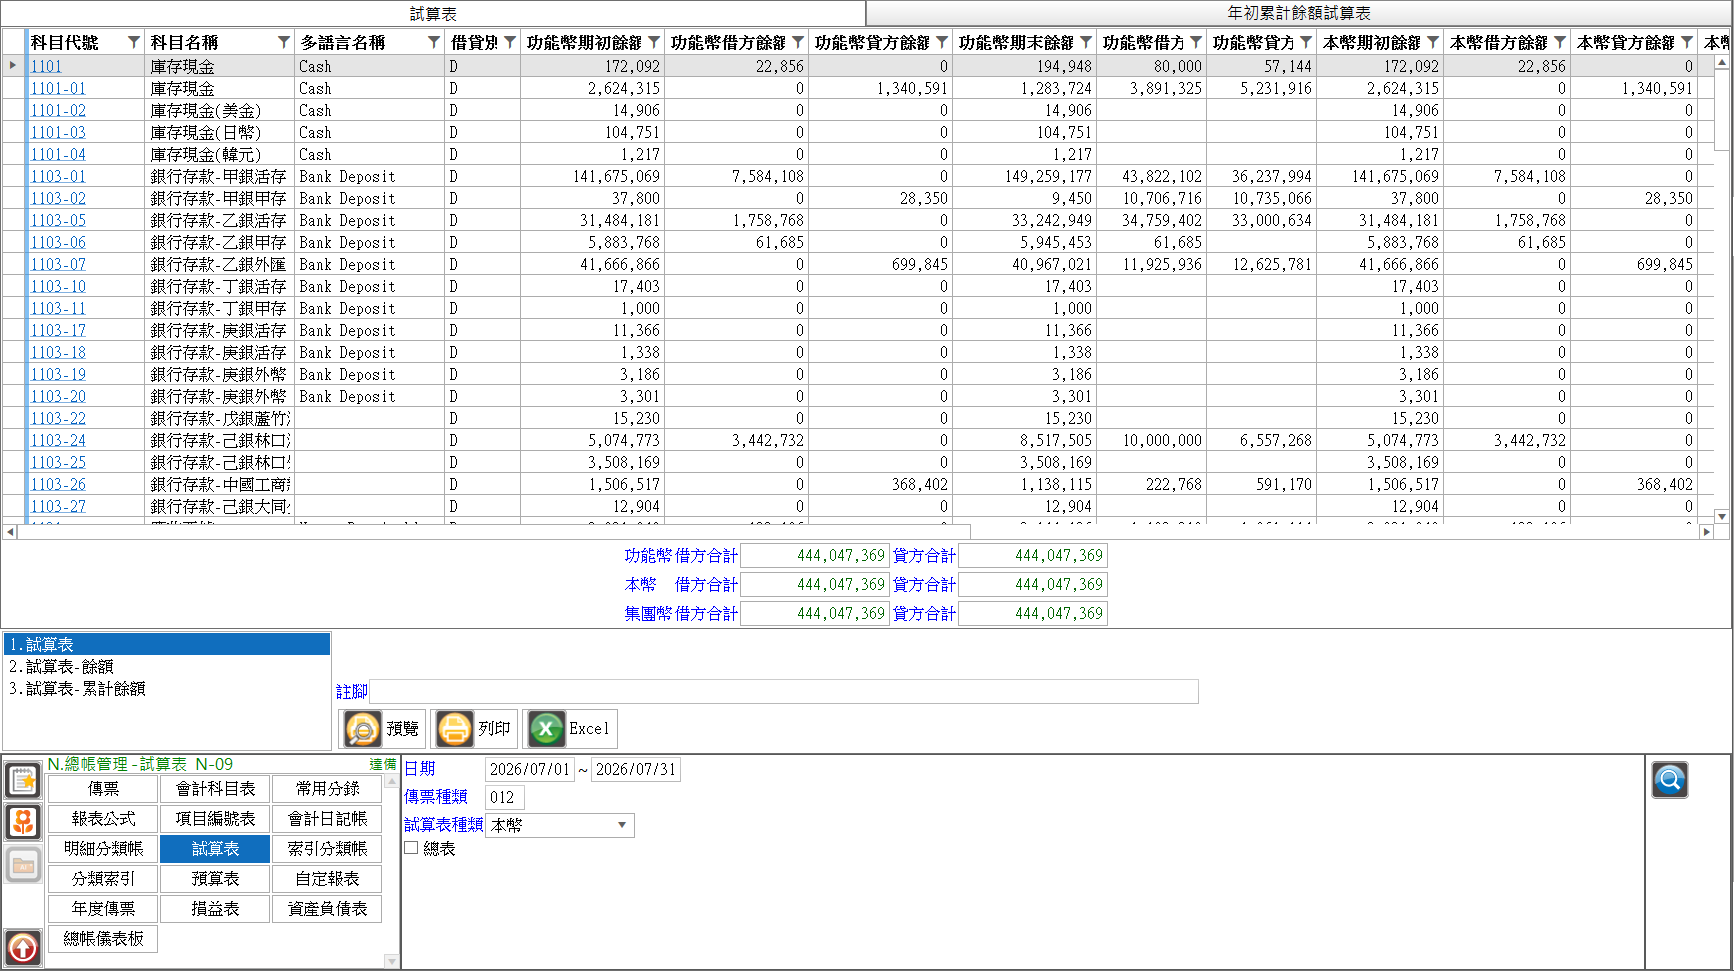The width and height of the screenshot is (1734, 971).
Task: Choose 1.試算表 in the report list
Action: coord(167,644)
